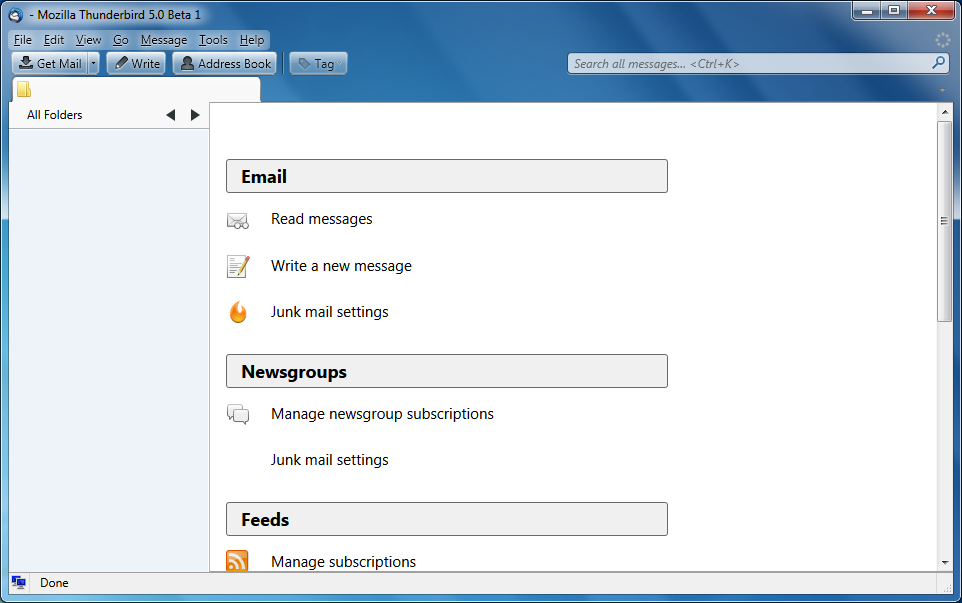The width and height of the screenshot is (962, 603).
Task: Open the View menu
Action: (x=88, y=40)
